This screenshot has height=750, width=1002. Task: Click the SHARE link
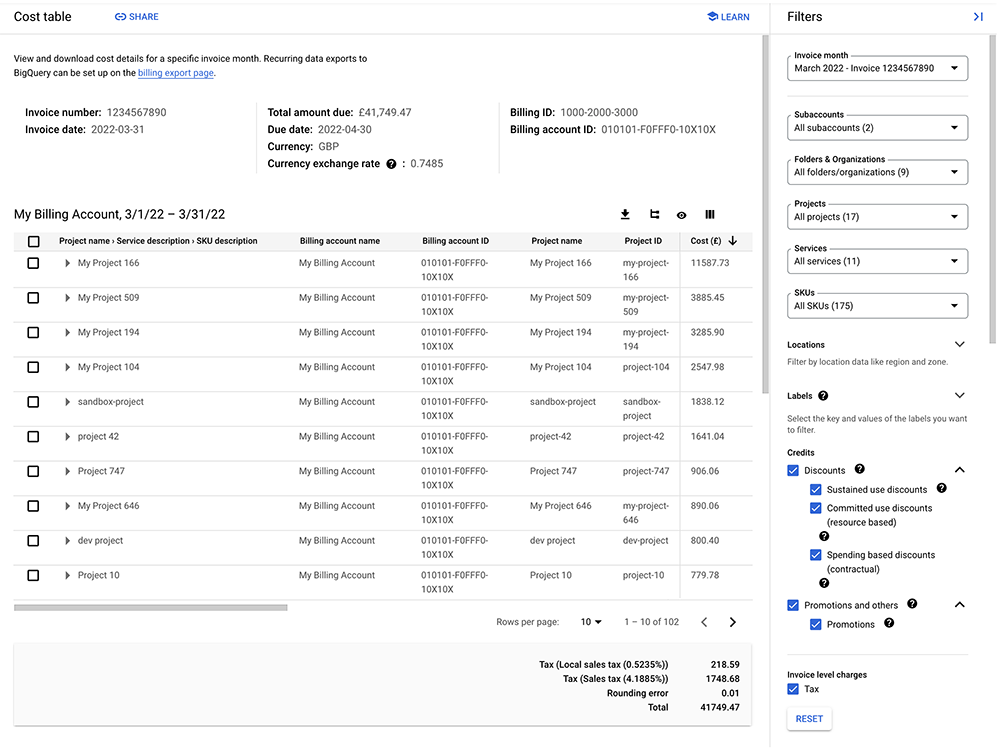point(137,17)
